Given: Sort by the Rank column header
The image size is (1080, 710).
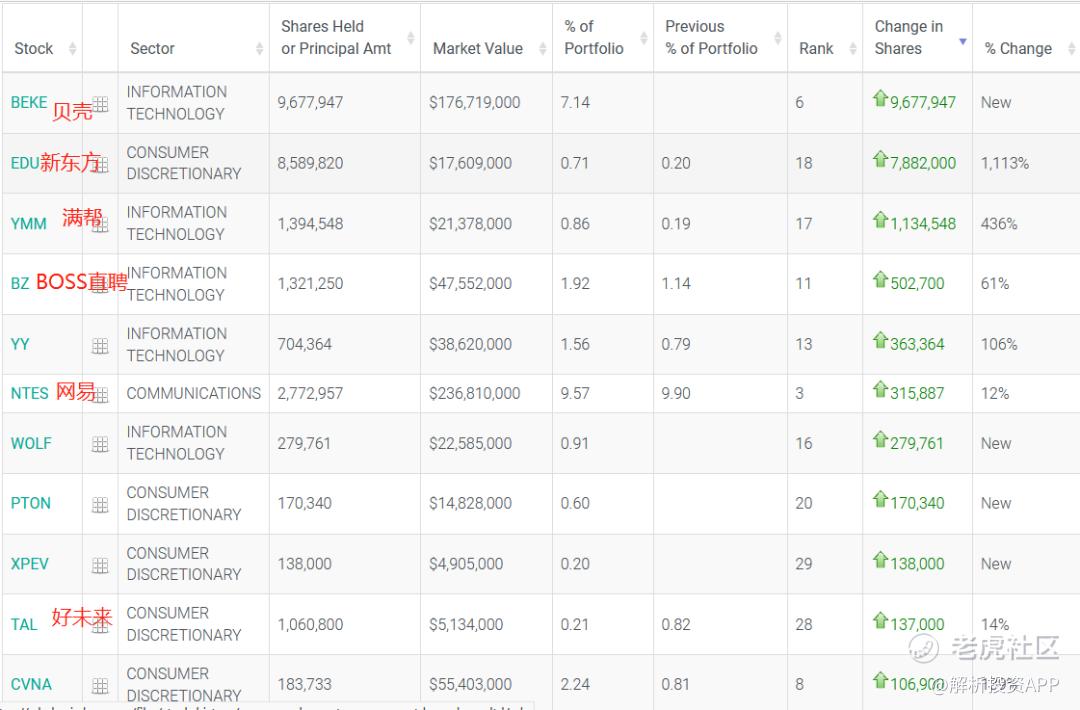Looking at the screenshot, I should coord(816,48).
